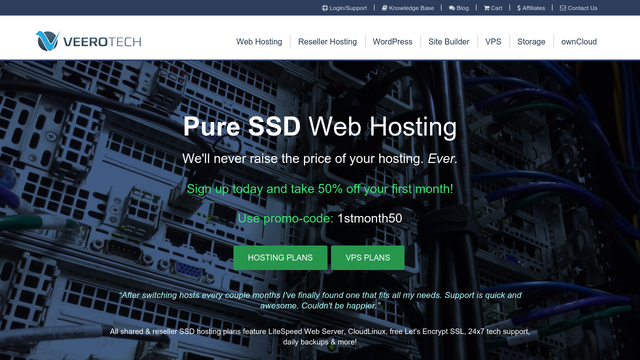Click the 1stmonth50 promo code text
Viewport: 640px width, 360px height.
coord(370,218)
